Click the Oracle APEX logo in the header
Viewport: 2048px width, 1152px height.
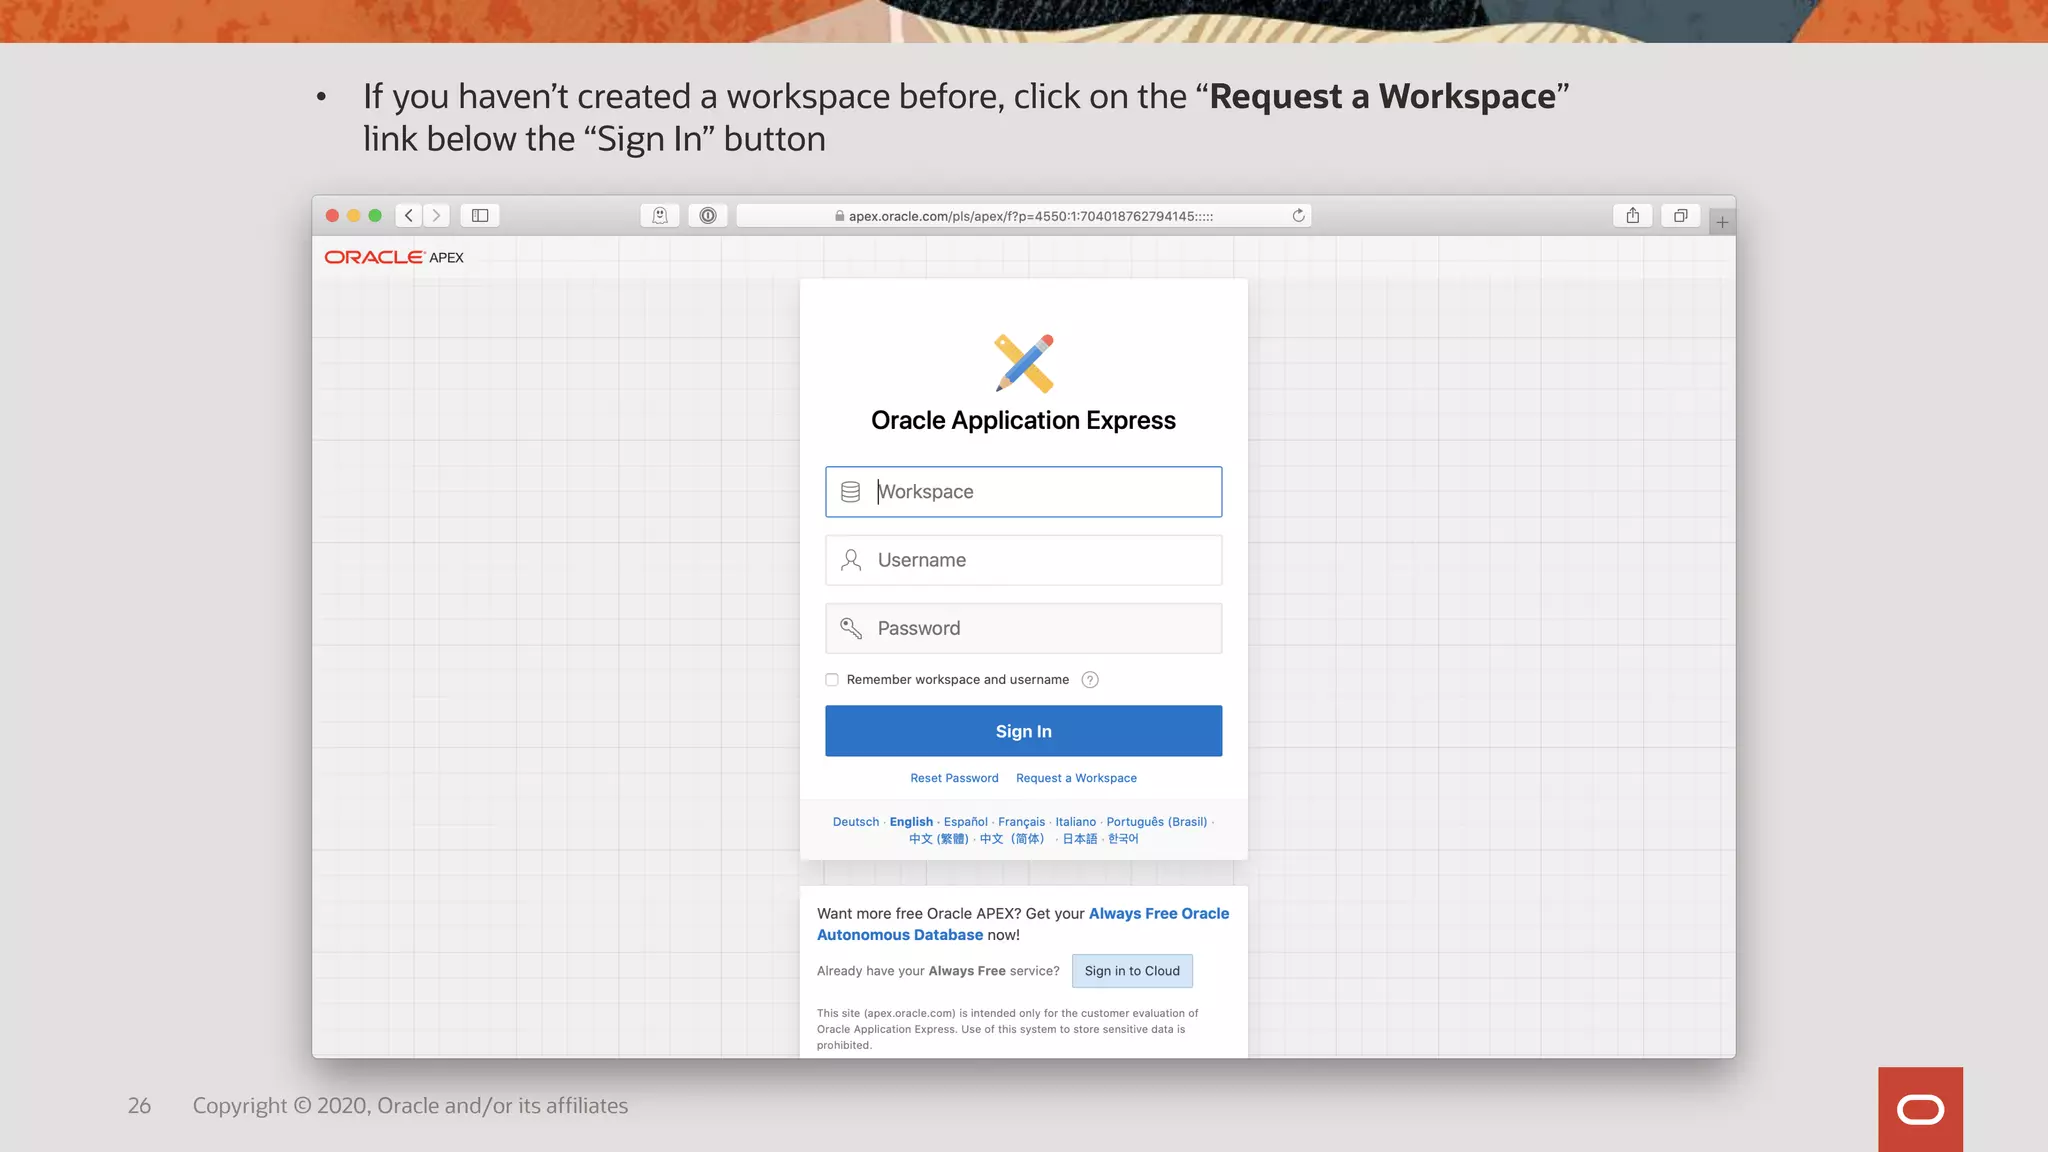click(394, 257)
